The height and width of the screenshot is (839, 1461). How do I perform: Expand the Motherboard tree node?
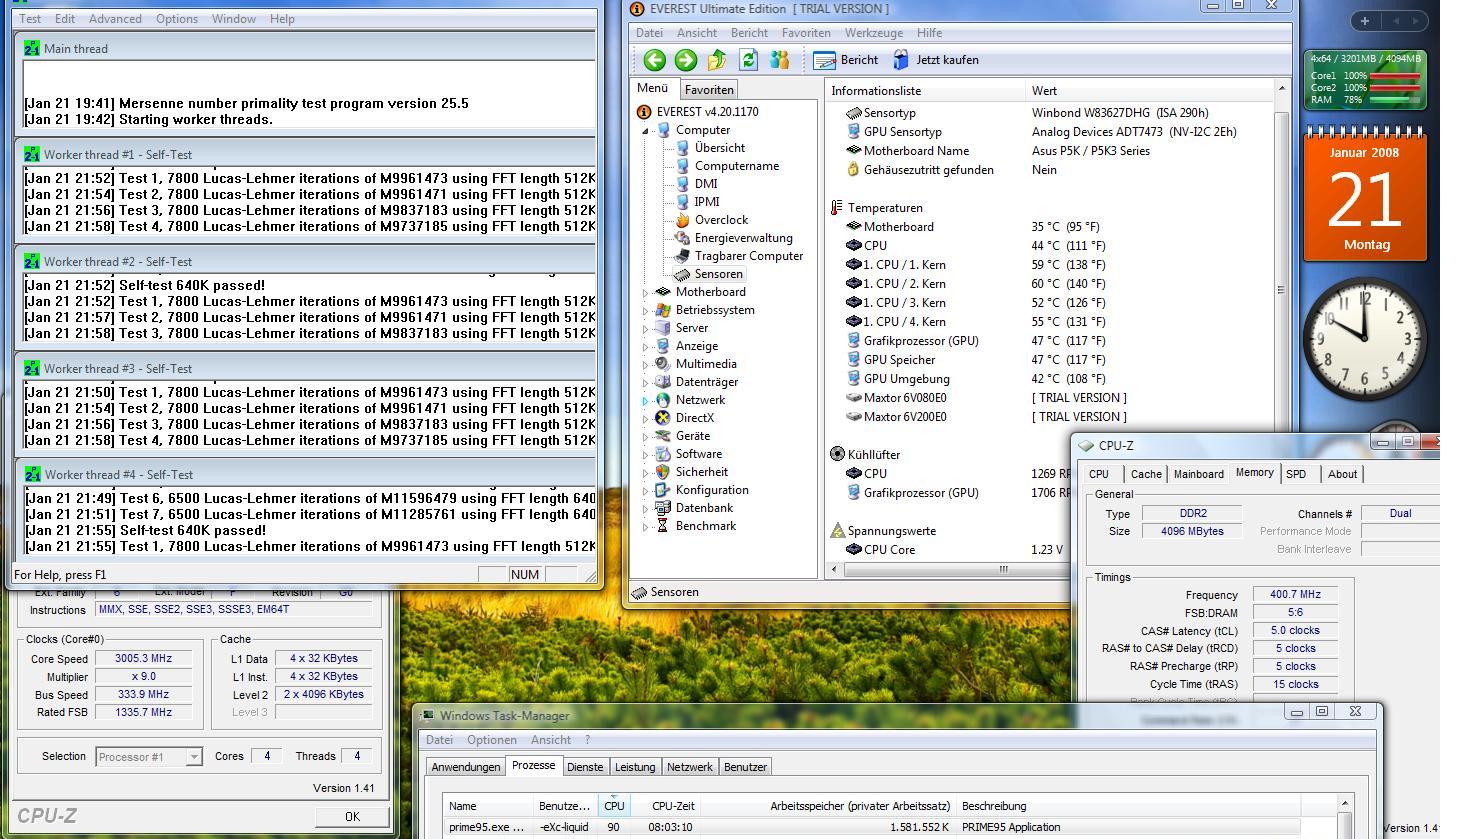(x=646, y=292)
